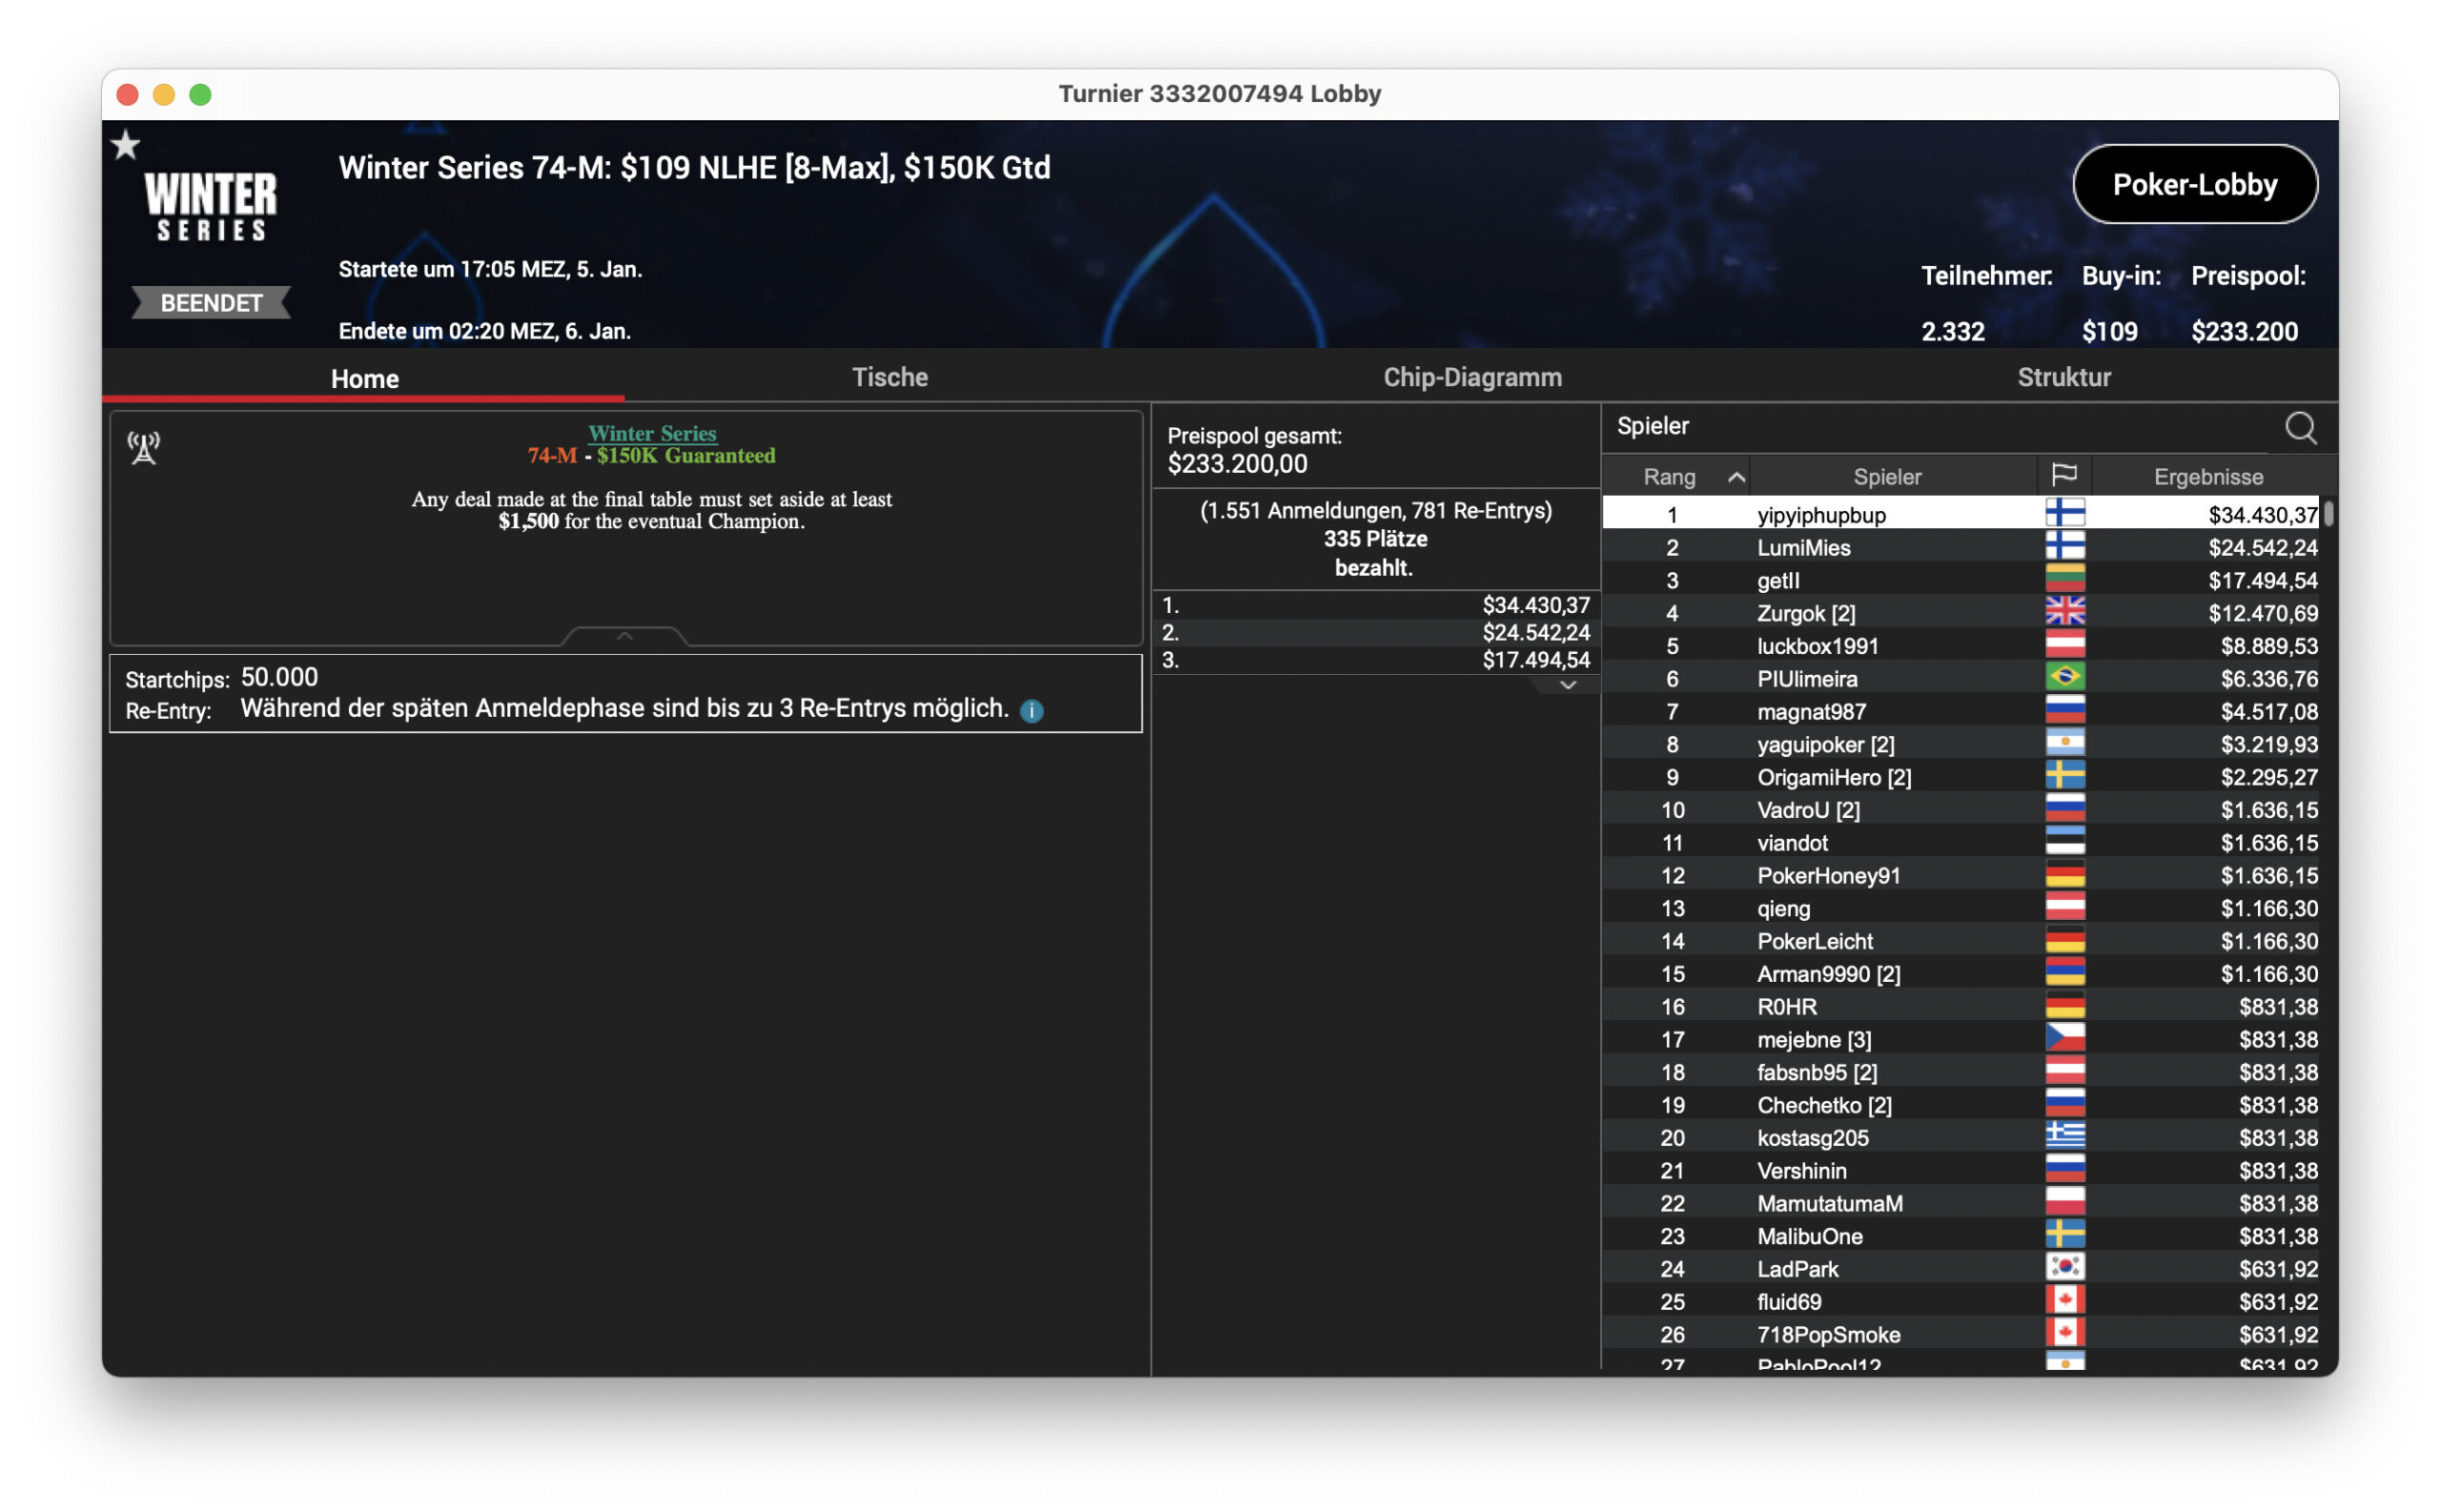Click the player list scrollbar thumb

(x=2327, y=513)
